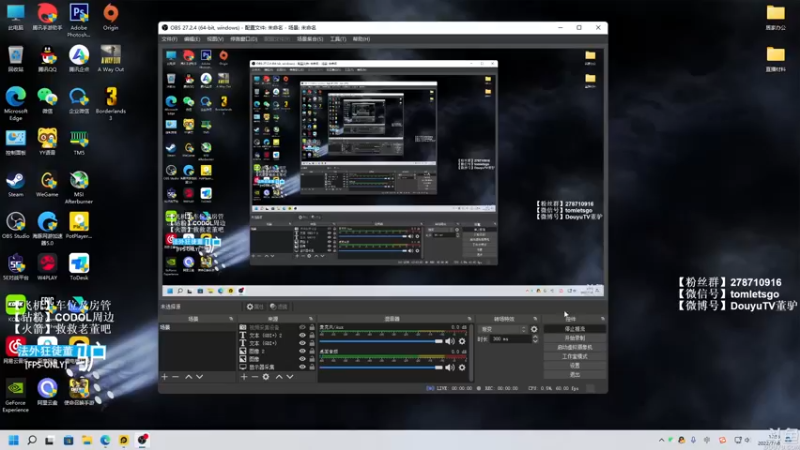Hide the 显示器采集 source
800x450 pixels.
302,367
